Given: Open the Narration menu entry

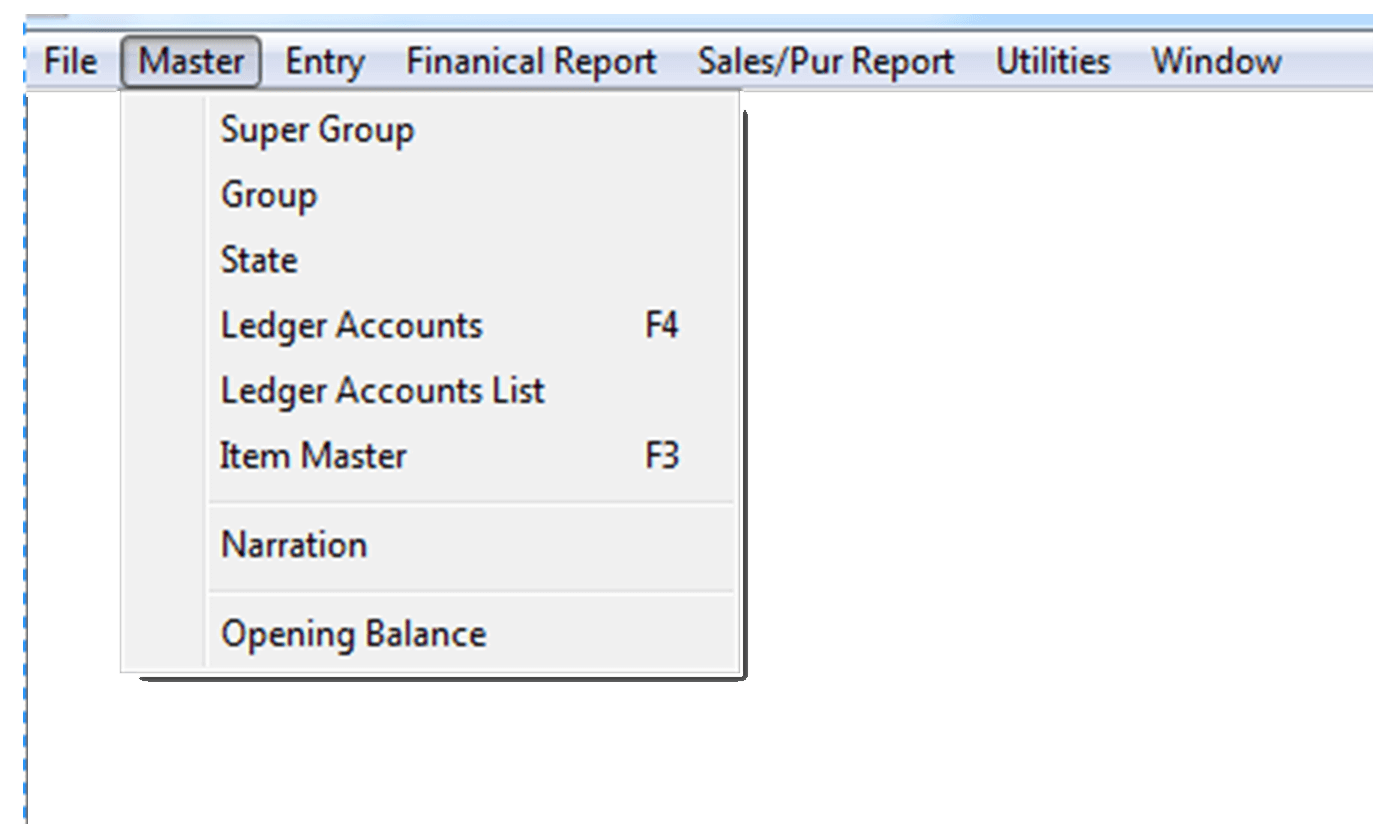Looking at the screenshot, I should pos(472,545).
